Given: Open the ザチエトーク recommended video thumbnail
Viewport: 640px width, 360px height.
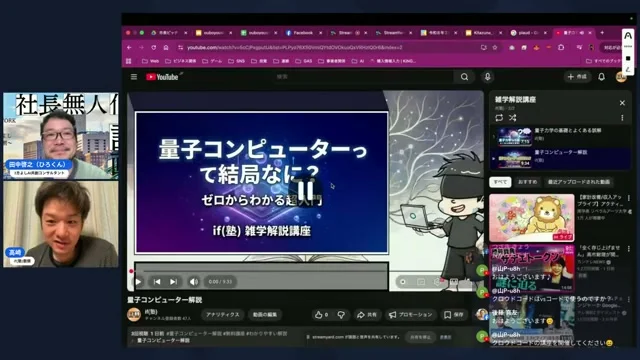Looking at the screenshot, I should click(532, 269).
